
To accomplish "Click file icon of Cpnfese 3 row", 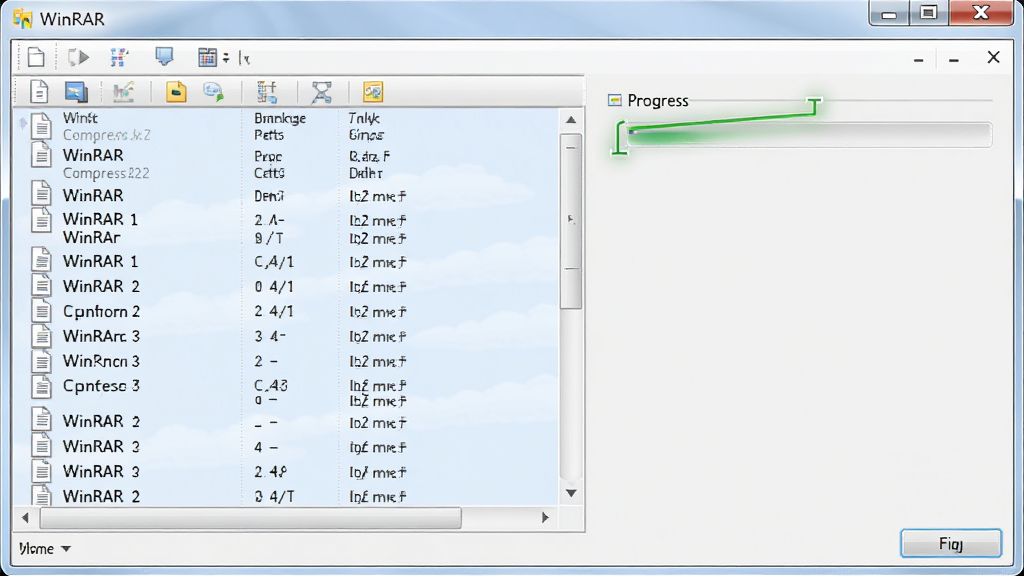I will click(x=42, y=386).
